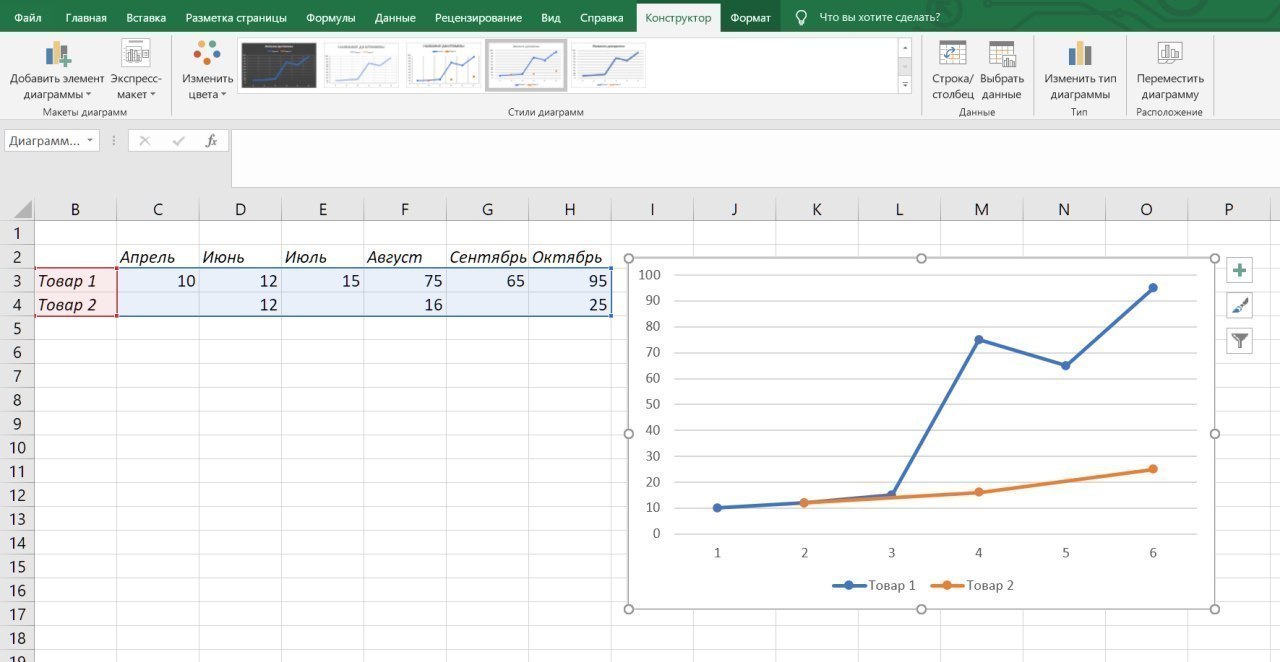
Task: Open the Name Box dropdown arrow
Action: 91,141
